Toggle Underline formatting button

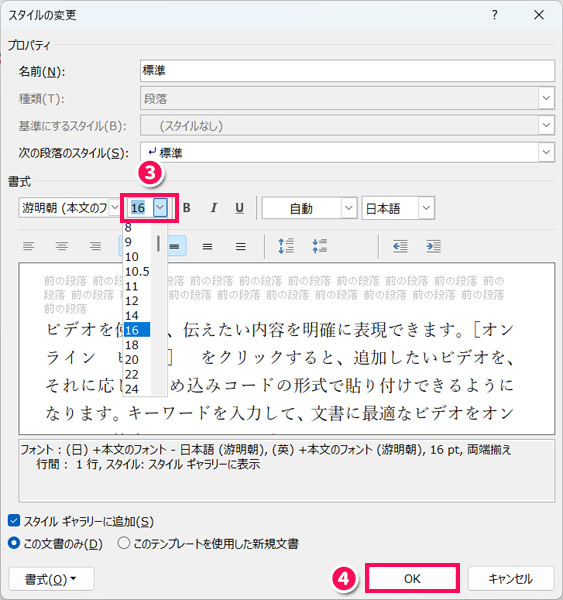click(240, 208)
